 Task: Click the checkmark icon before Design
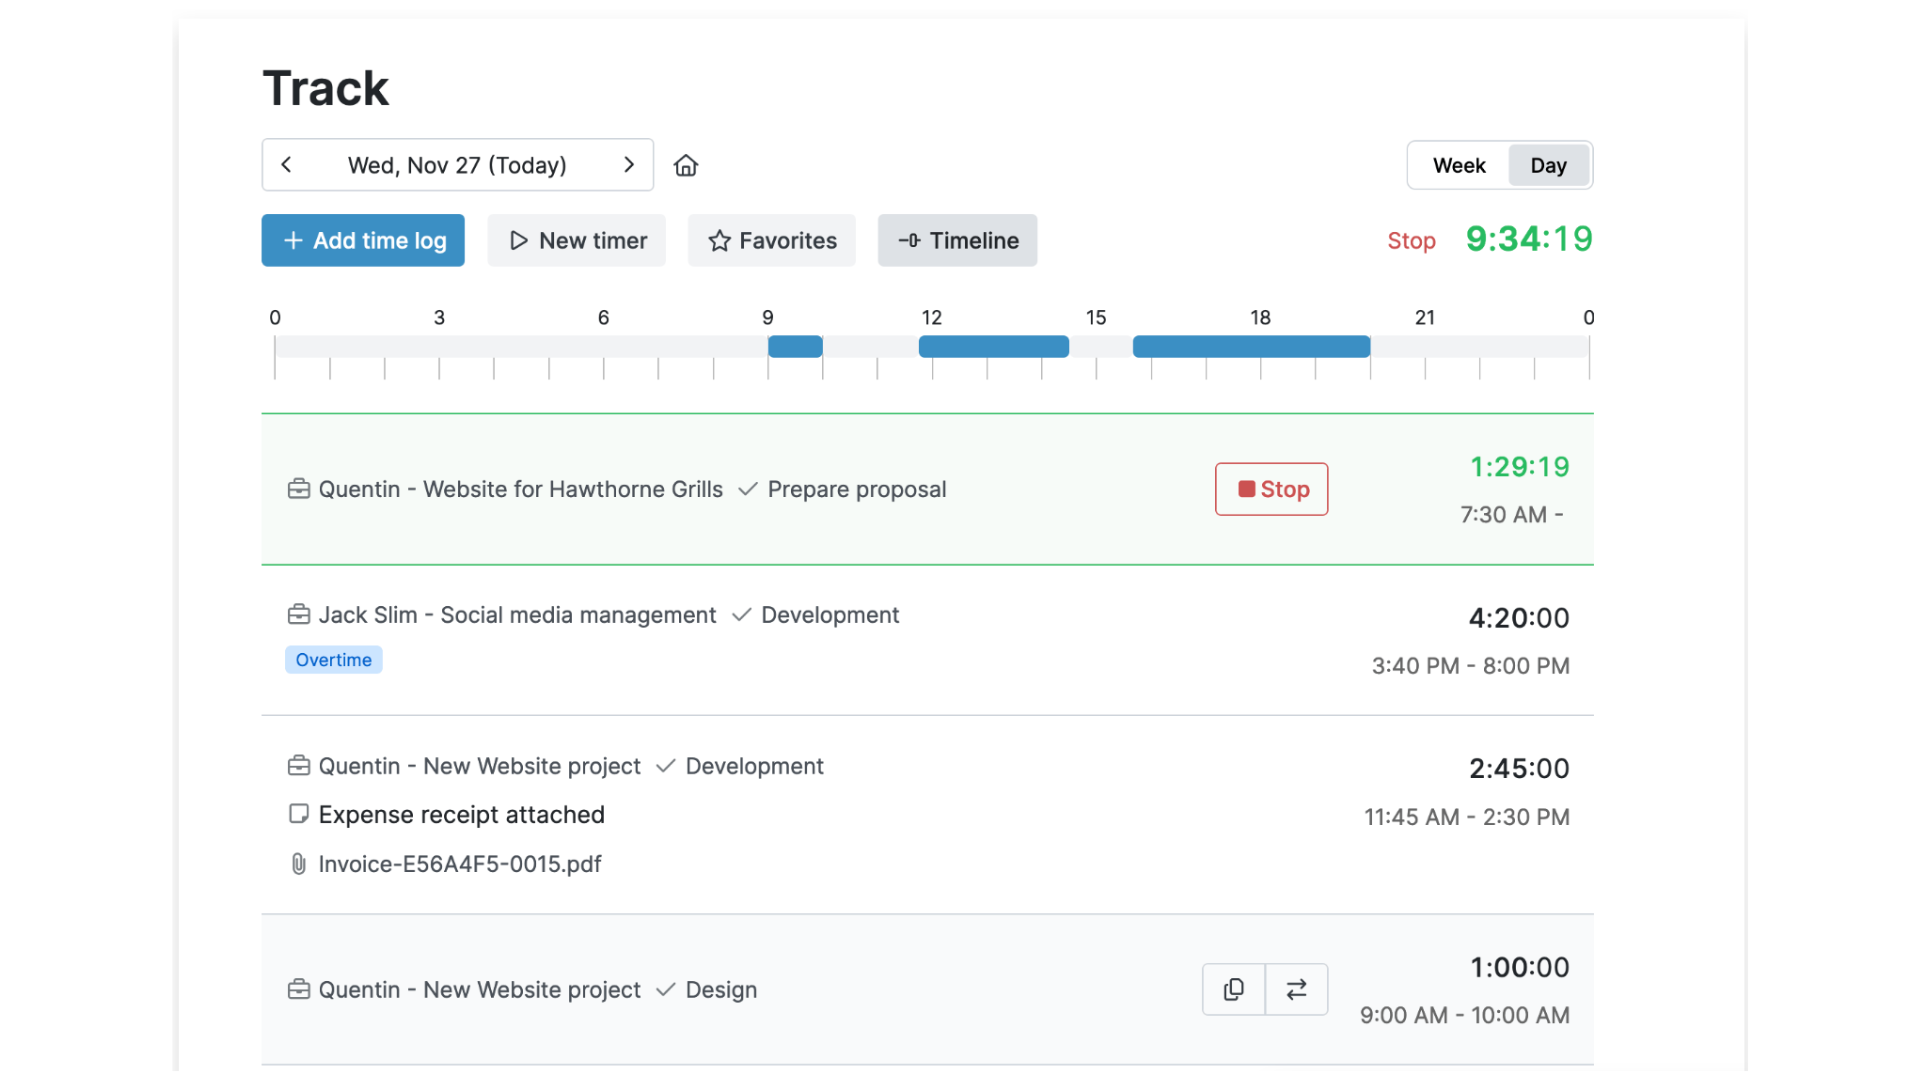665,990
